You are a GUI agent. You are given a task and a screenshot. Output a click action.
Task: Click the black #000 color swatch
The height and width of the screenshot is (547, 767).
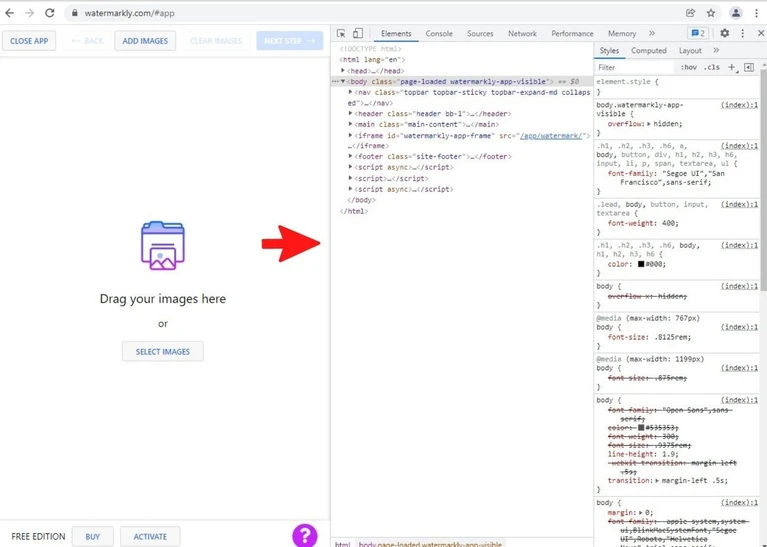pos(641,264)
